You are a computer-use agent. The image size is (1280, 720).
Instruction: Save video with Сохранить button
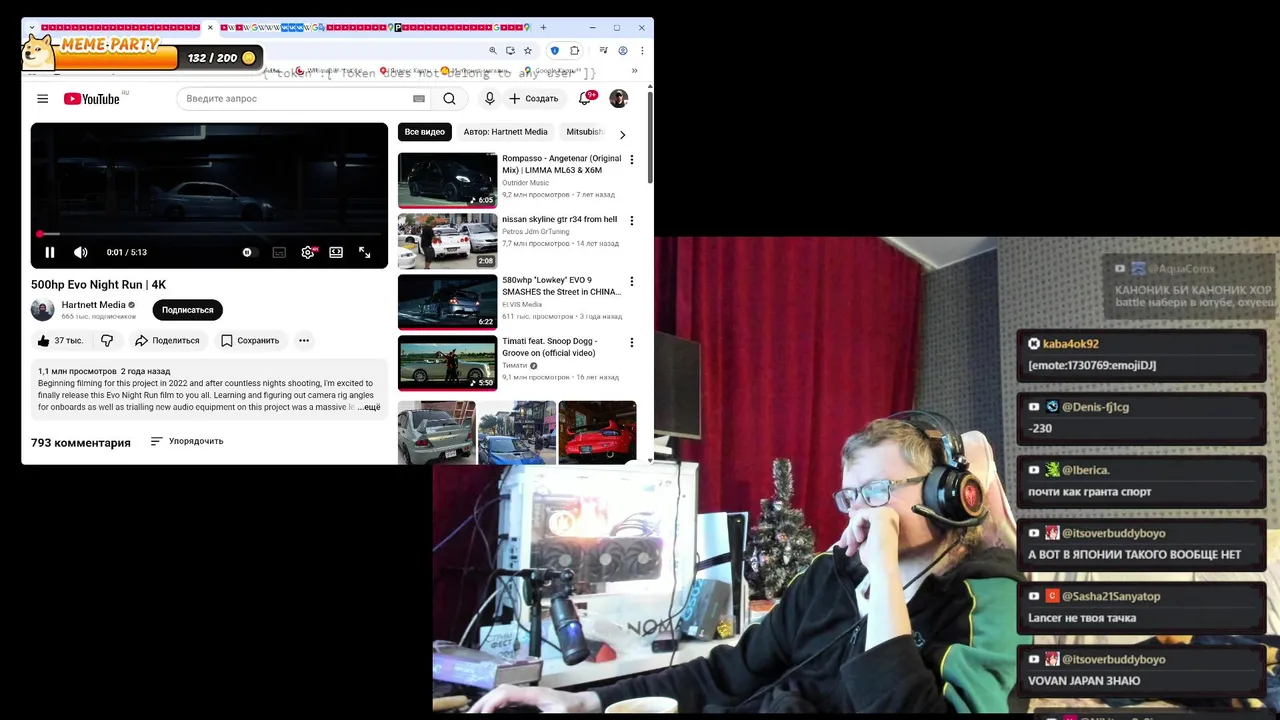tap(250, 340)
